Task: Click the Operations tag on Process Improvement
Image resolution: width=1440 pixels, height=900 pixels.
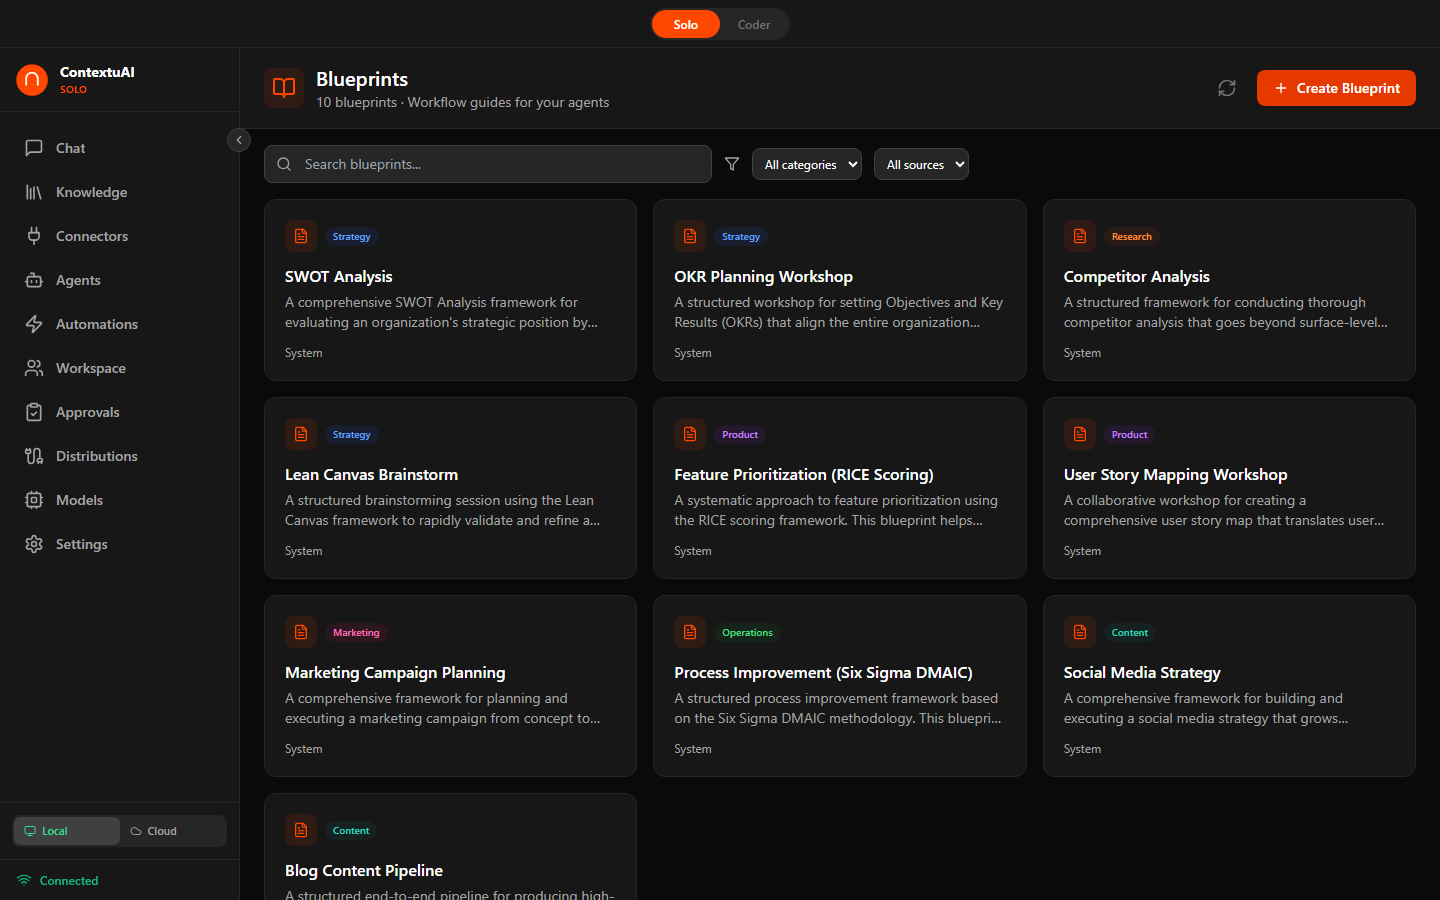Action: (747, 633)
